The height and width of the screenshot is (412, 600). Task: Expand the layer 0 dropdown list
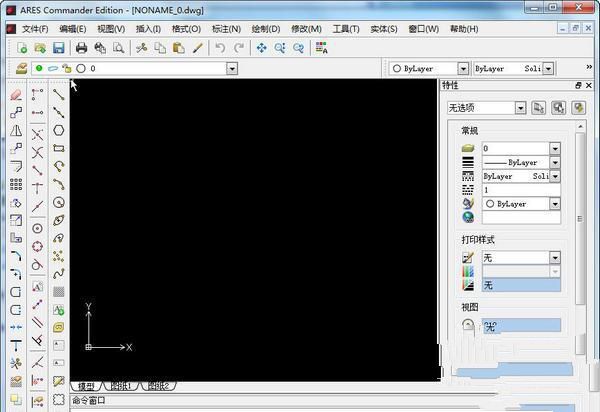coord(232,68)
